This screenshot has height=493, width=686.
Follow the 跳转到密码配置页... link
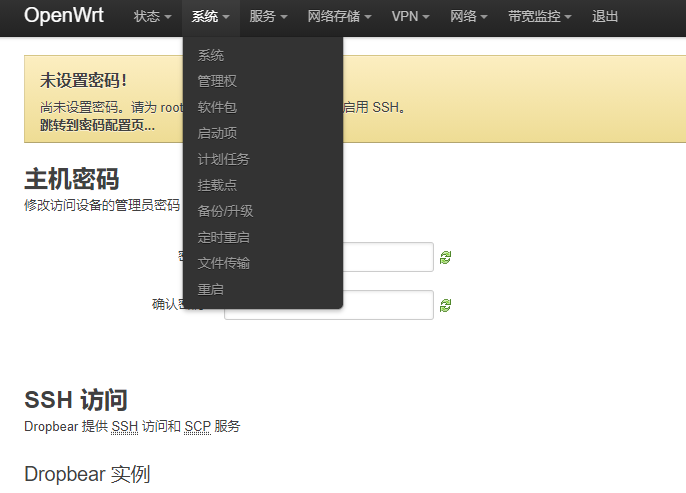(97, 125)
